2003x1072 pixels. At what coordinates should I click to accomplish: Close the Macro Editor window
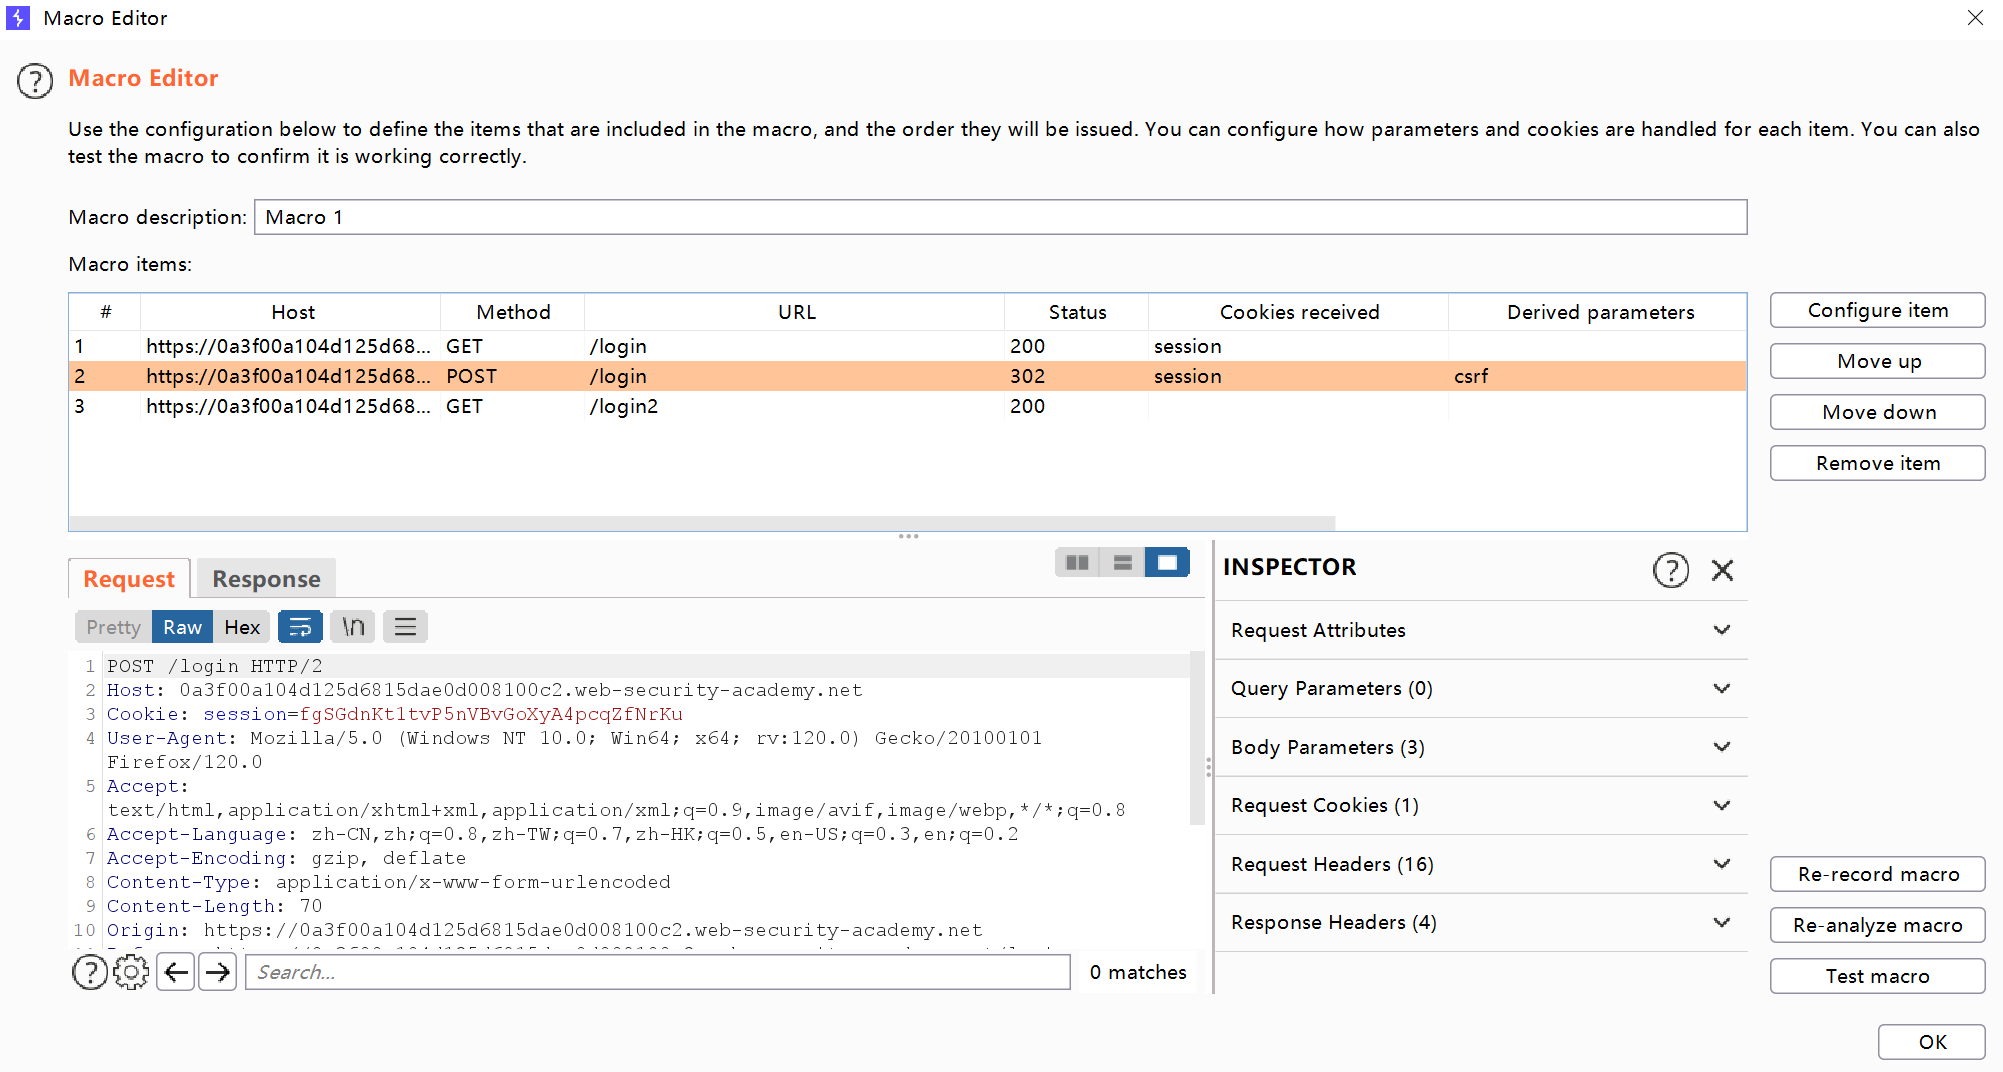(x=1975, y=18)
